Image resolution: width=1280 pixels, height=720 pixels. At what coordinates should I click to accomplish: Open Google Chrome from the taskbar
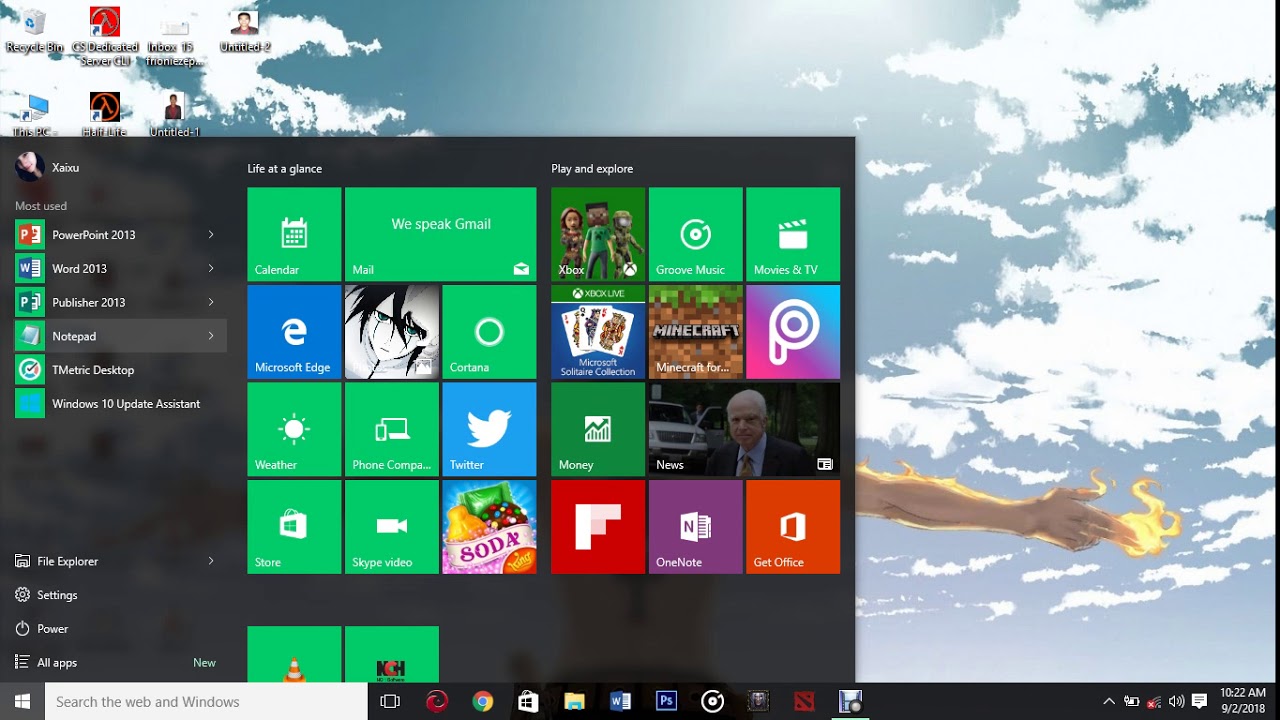click(x=483, y=702)
